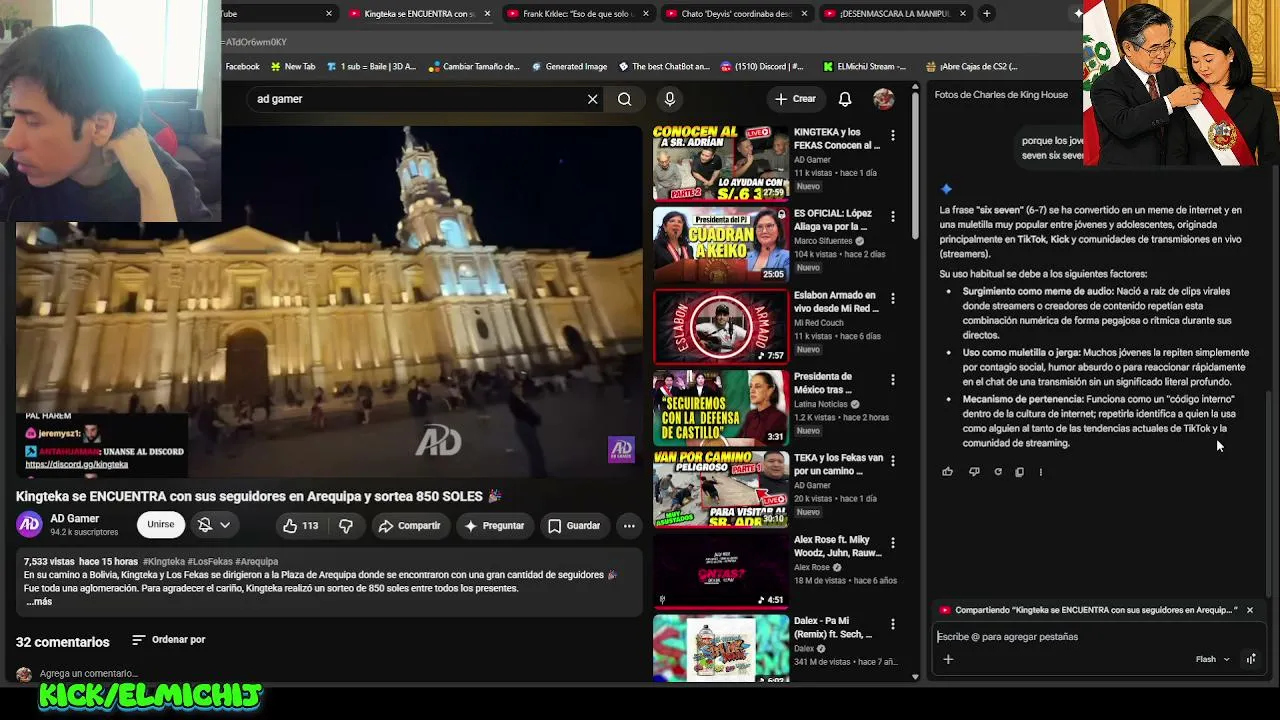Open the Facebook bookmark

click(x=242, y=67)
